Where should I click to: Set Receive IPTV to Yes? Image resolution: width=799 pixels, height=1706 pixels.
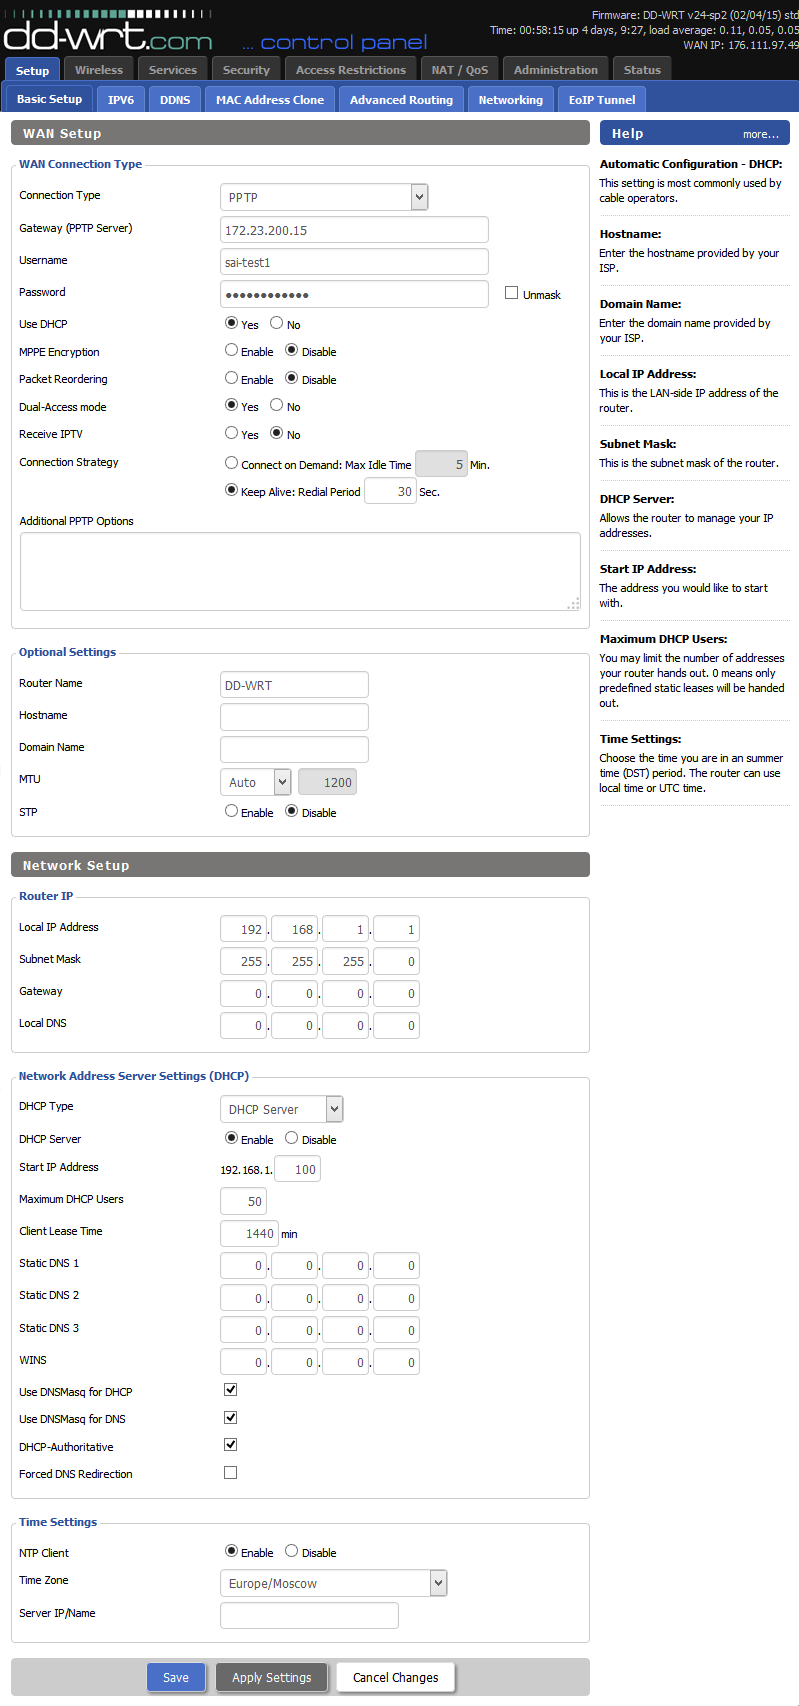[x=231, y=433]
